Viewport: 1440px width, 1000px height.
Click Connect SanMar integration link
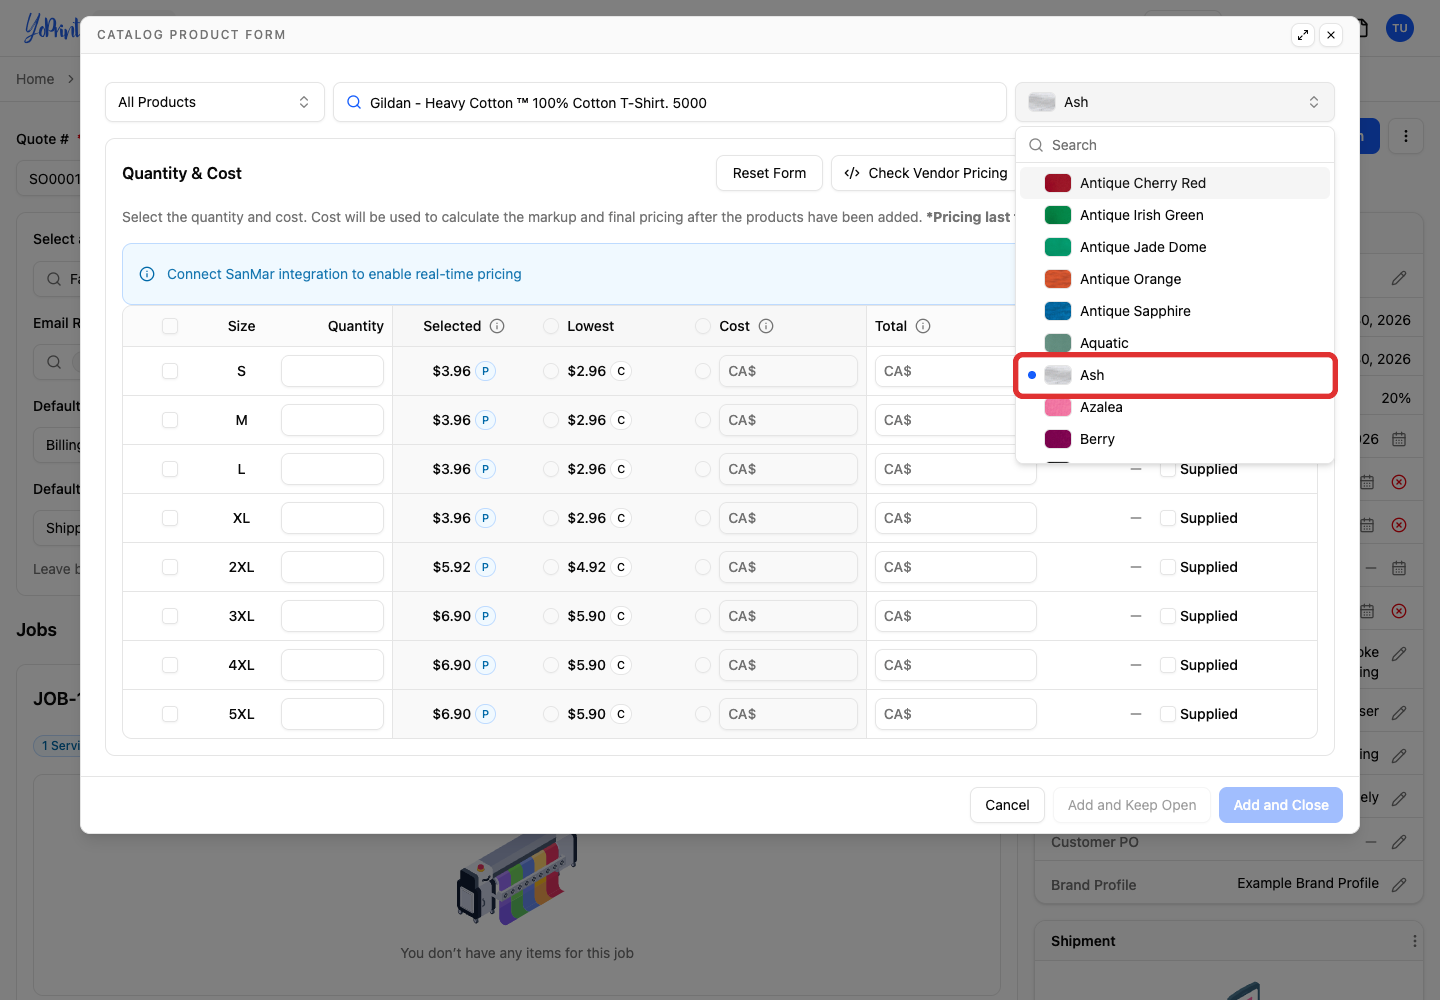(x=344, y=274)
